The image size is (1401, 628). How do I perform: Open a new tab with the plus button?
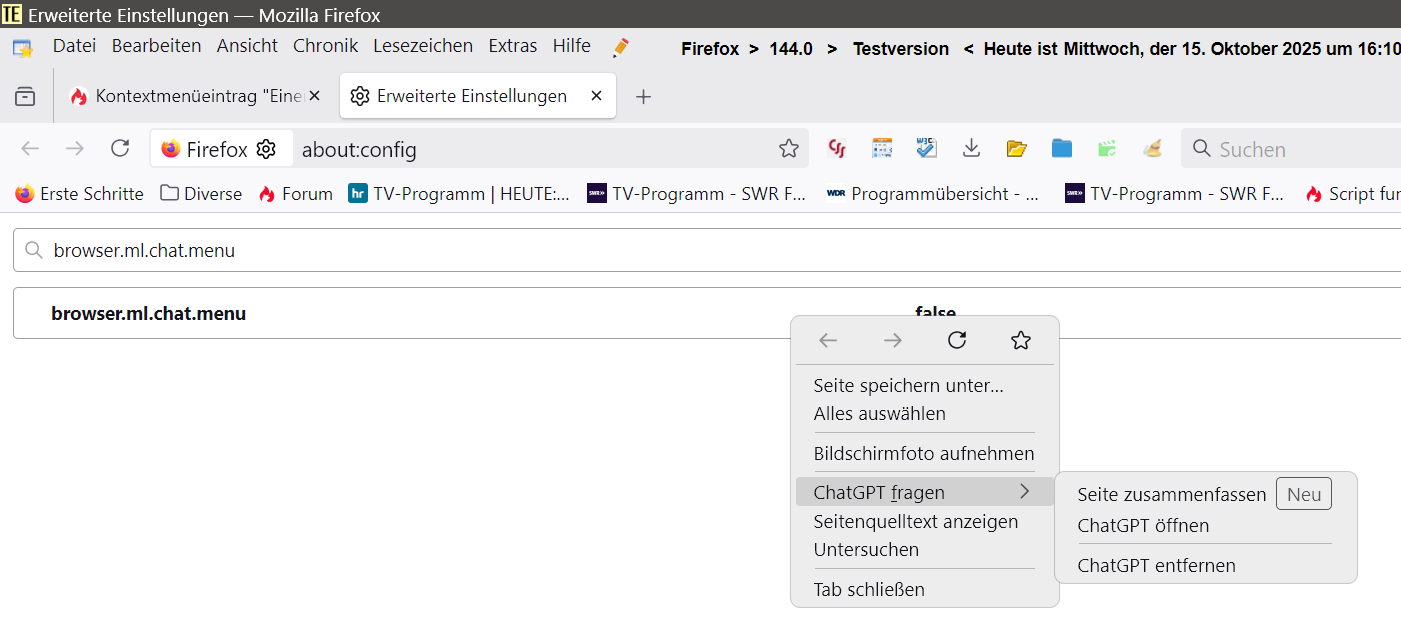pos(644,96)
